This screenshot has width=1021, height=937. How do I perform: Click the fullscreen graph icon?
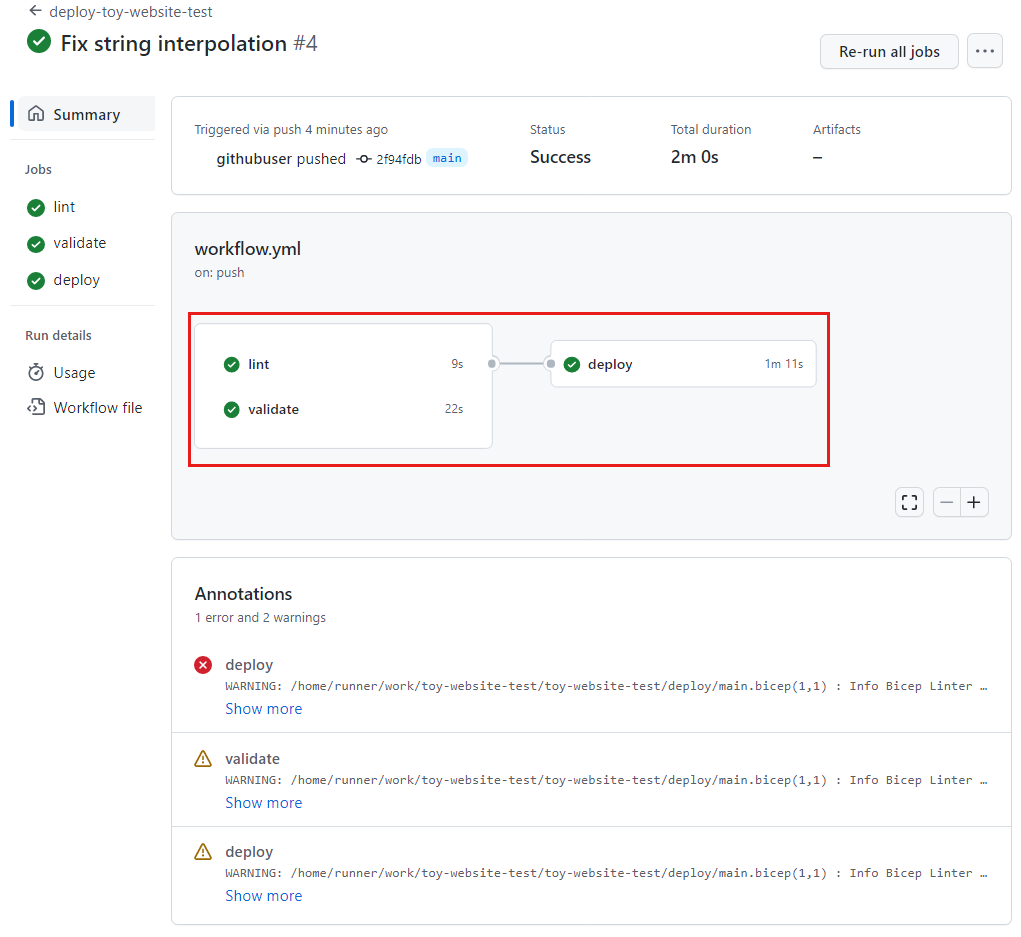pos(909,502)
